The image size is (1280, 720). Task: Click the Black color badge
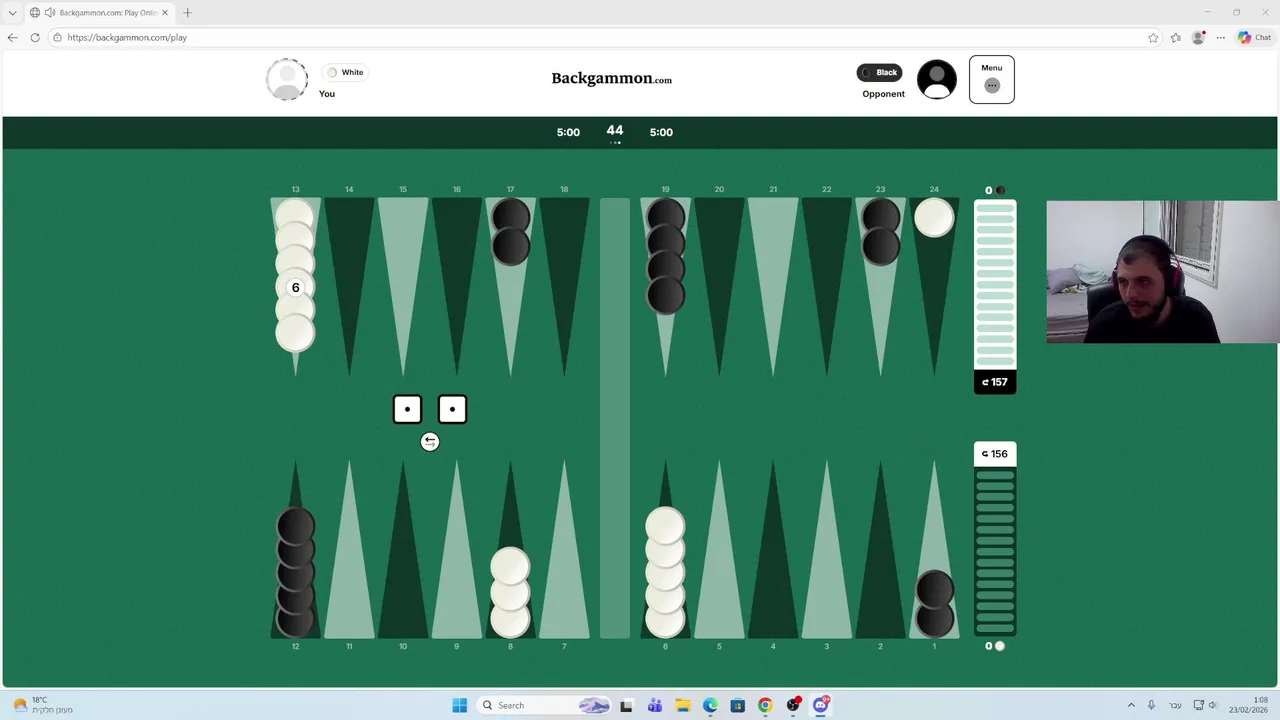pos(879,72)
